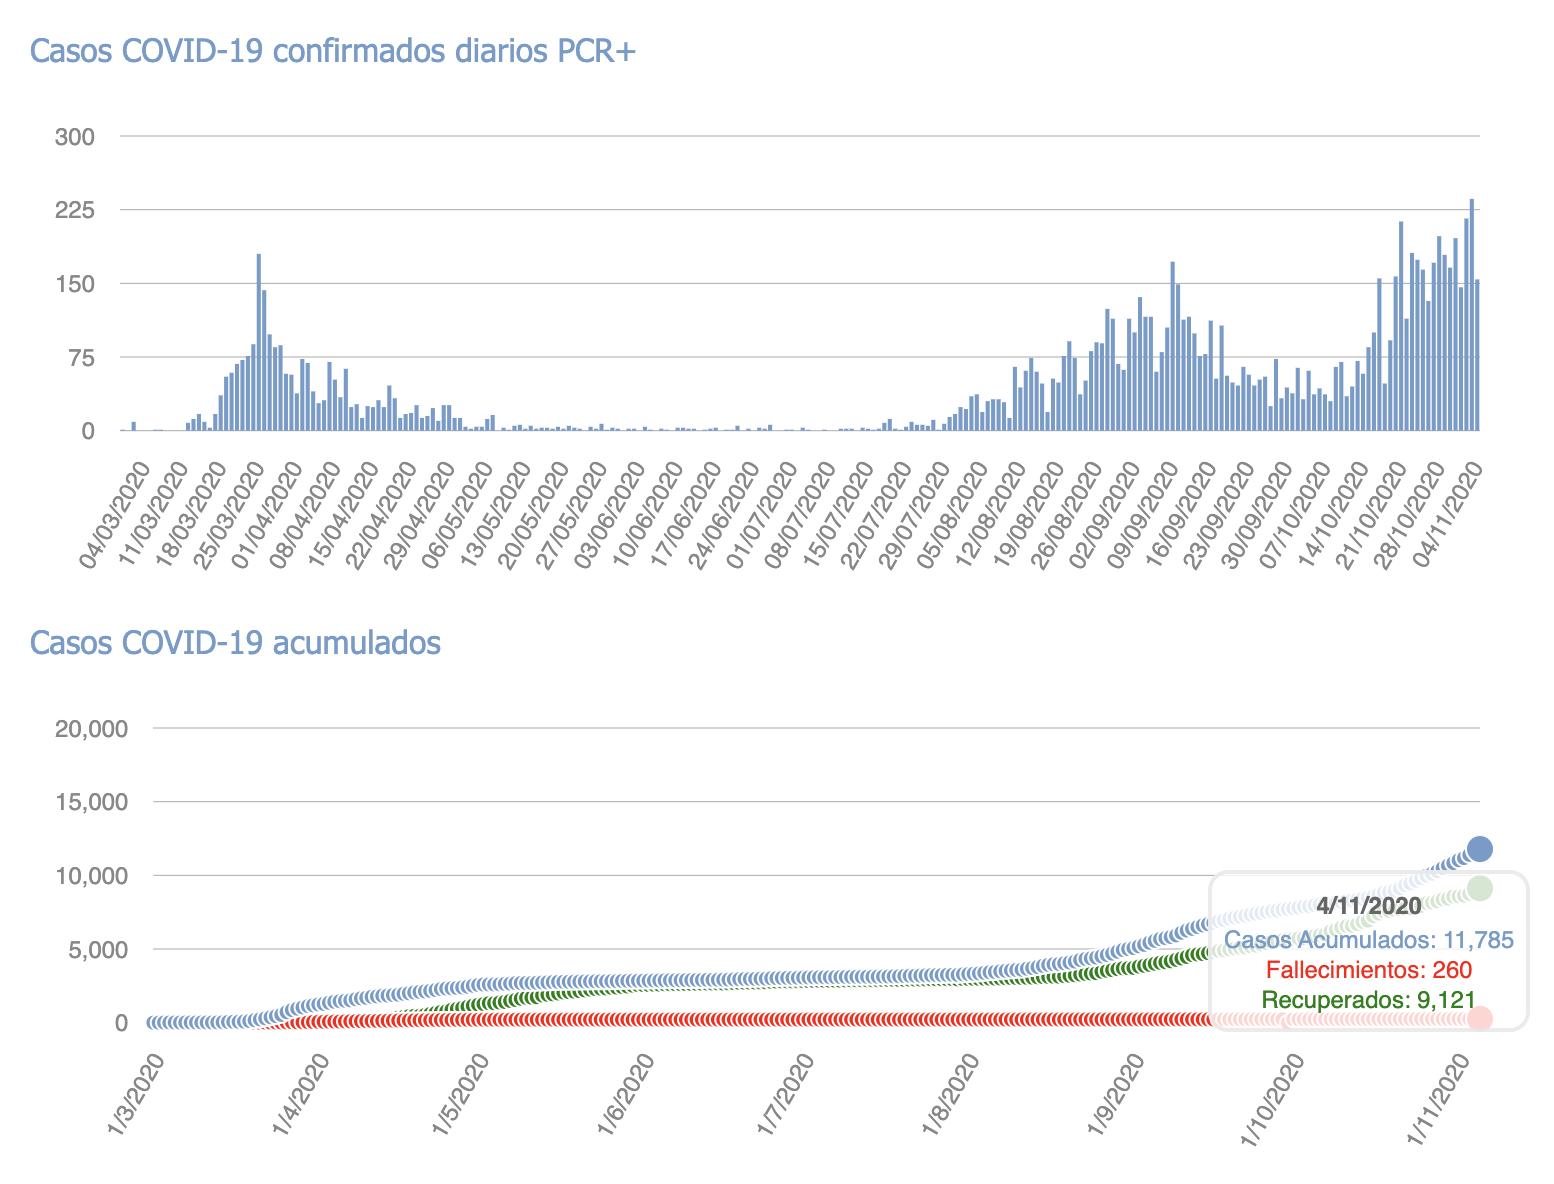Screen dimensions: 1554x1184
Task: Select the large green end marker for recovered cases
Action: pyautogui.click(x=1479, y=888)
